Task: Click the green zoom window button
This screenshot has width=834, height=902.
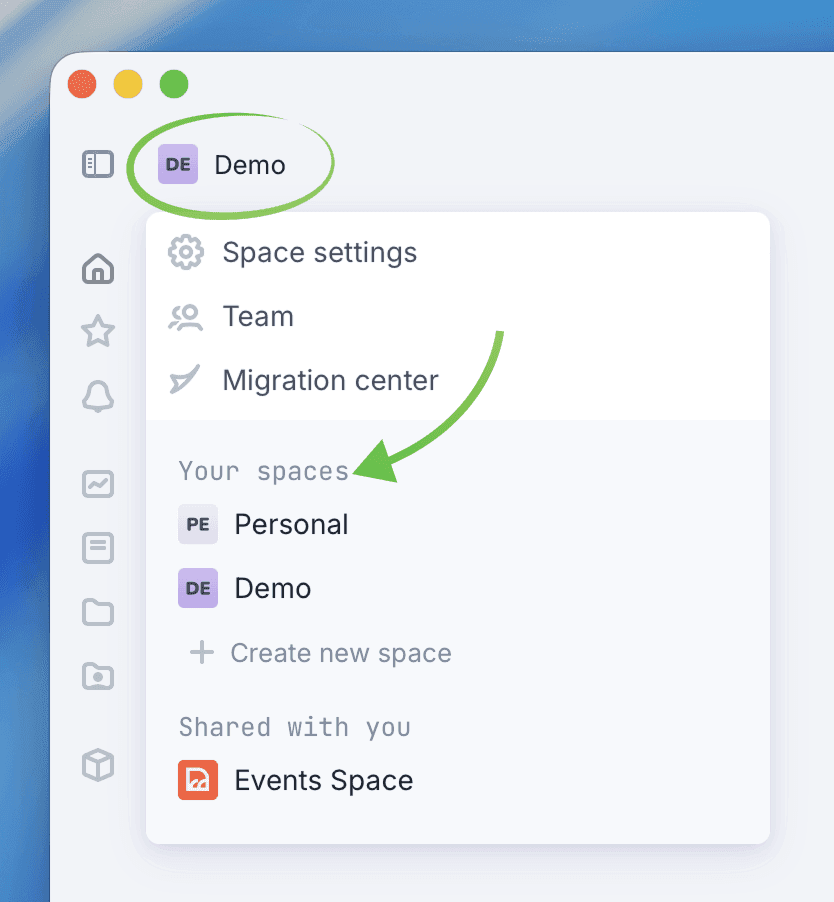Action: (174, 84)
